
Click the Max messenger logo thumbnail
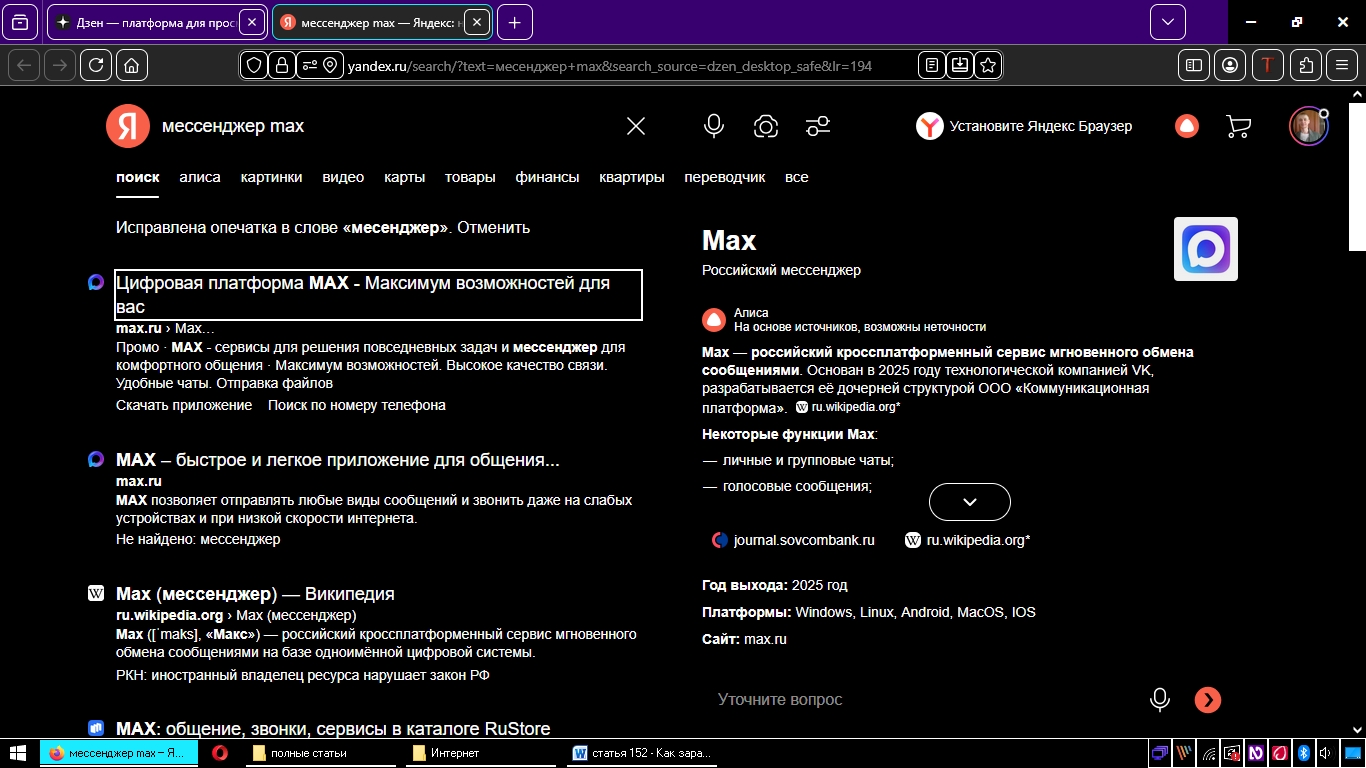(1205, 249)
